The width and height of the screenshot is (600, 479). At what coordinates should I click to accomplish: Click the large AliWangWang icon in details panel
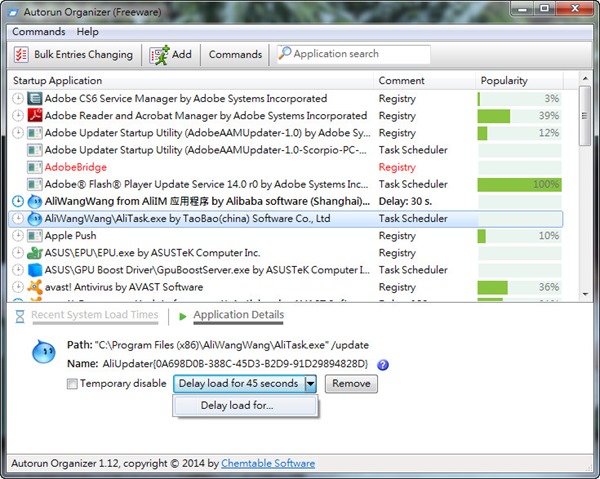click(x=44, y=351)
